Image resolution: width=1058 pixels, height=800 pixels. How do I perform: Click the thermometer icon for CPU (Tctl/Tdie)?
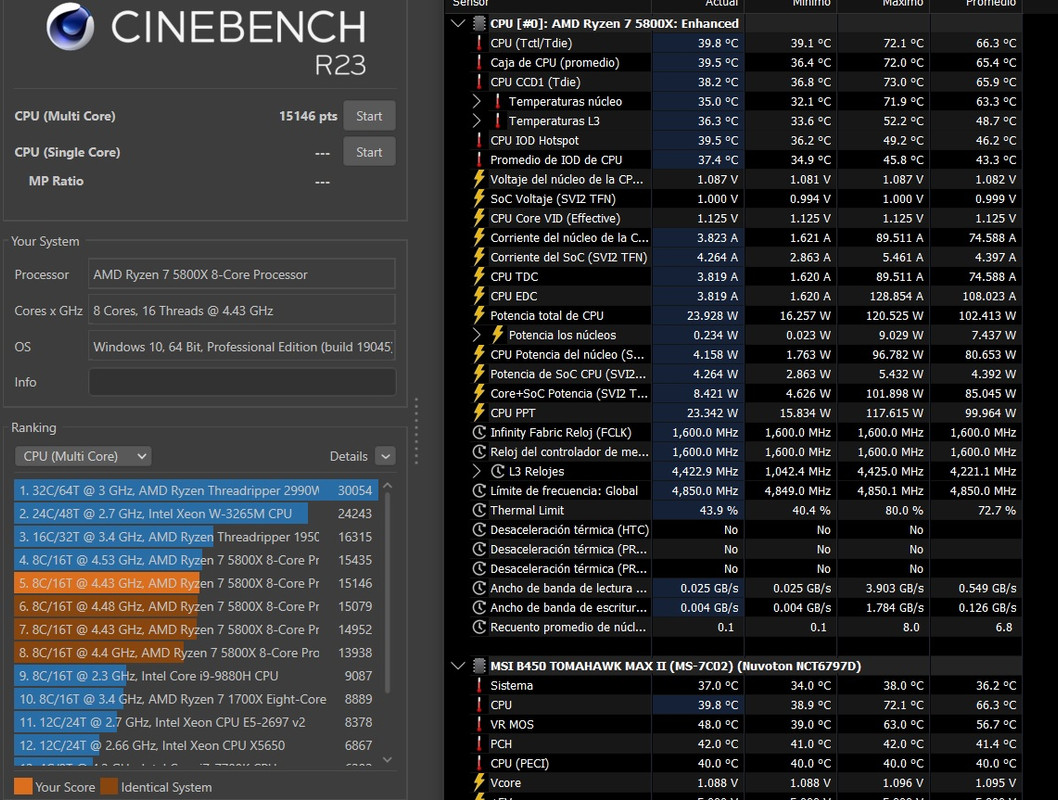click(x=479, y=43)
